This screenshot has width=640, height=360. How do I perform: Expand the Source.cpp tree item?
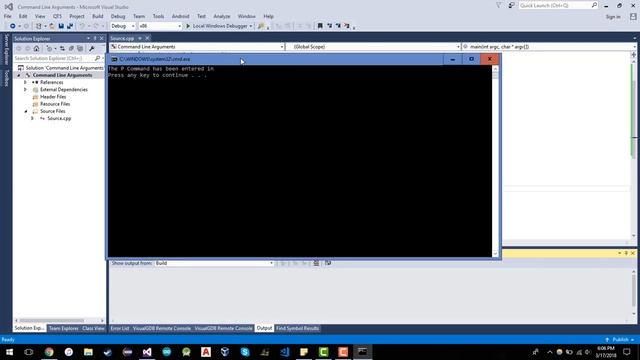(32, 118)
